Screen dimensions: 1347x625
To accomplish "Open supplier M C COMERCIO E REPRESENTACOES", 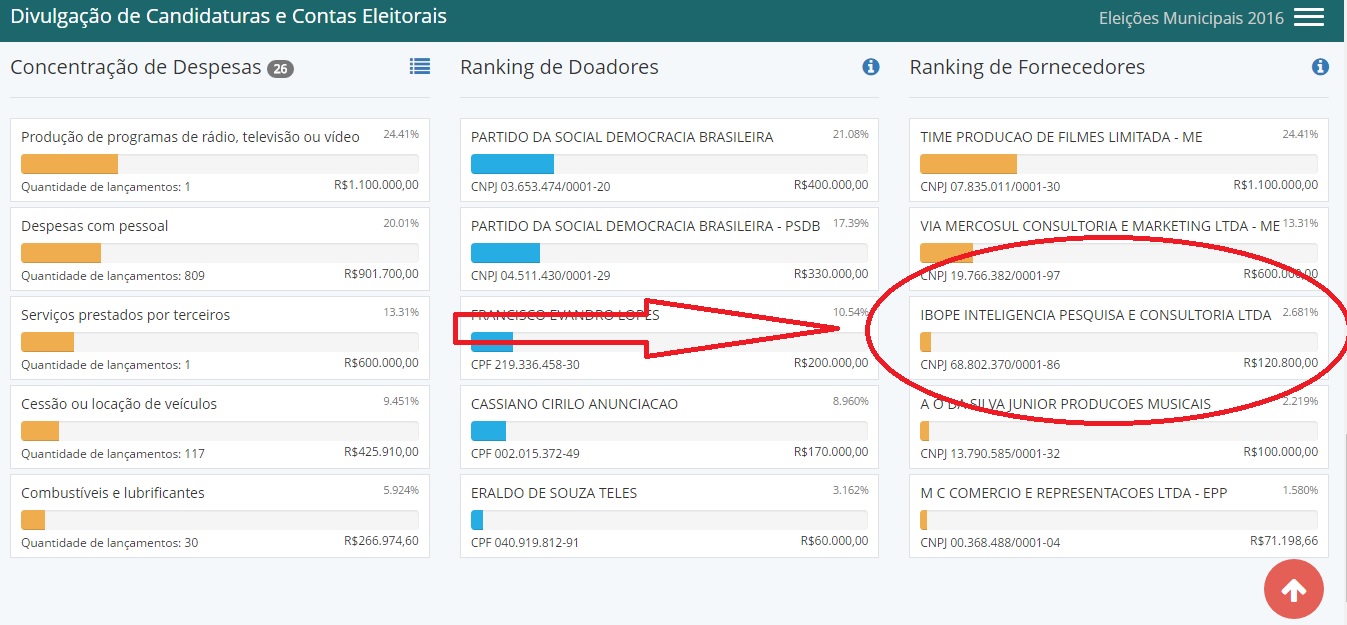I will click(x=1119, y=516).
